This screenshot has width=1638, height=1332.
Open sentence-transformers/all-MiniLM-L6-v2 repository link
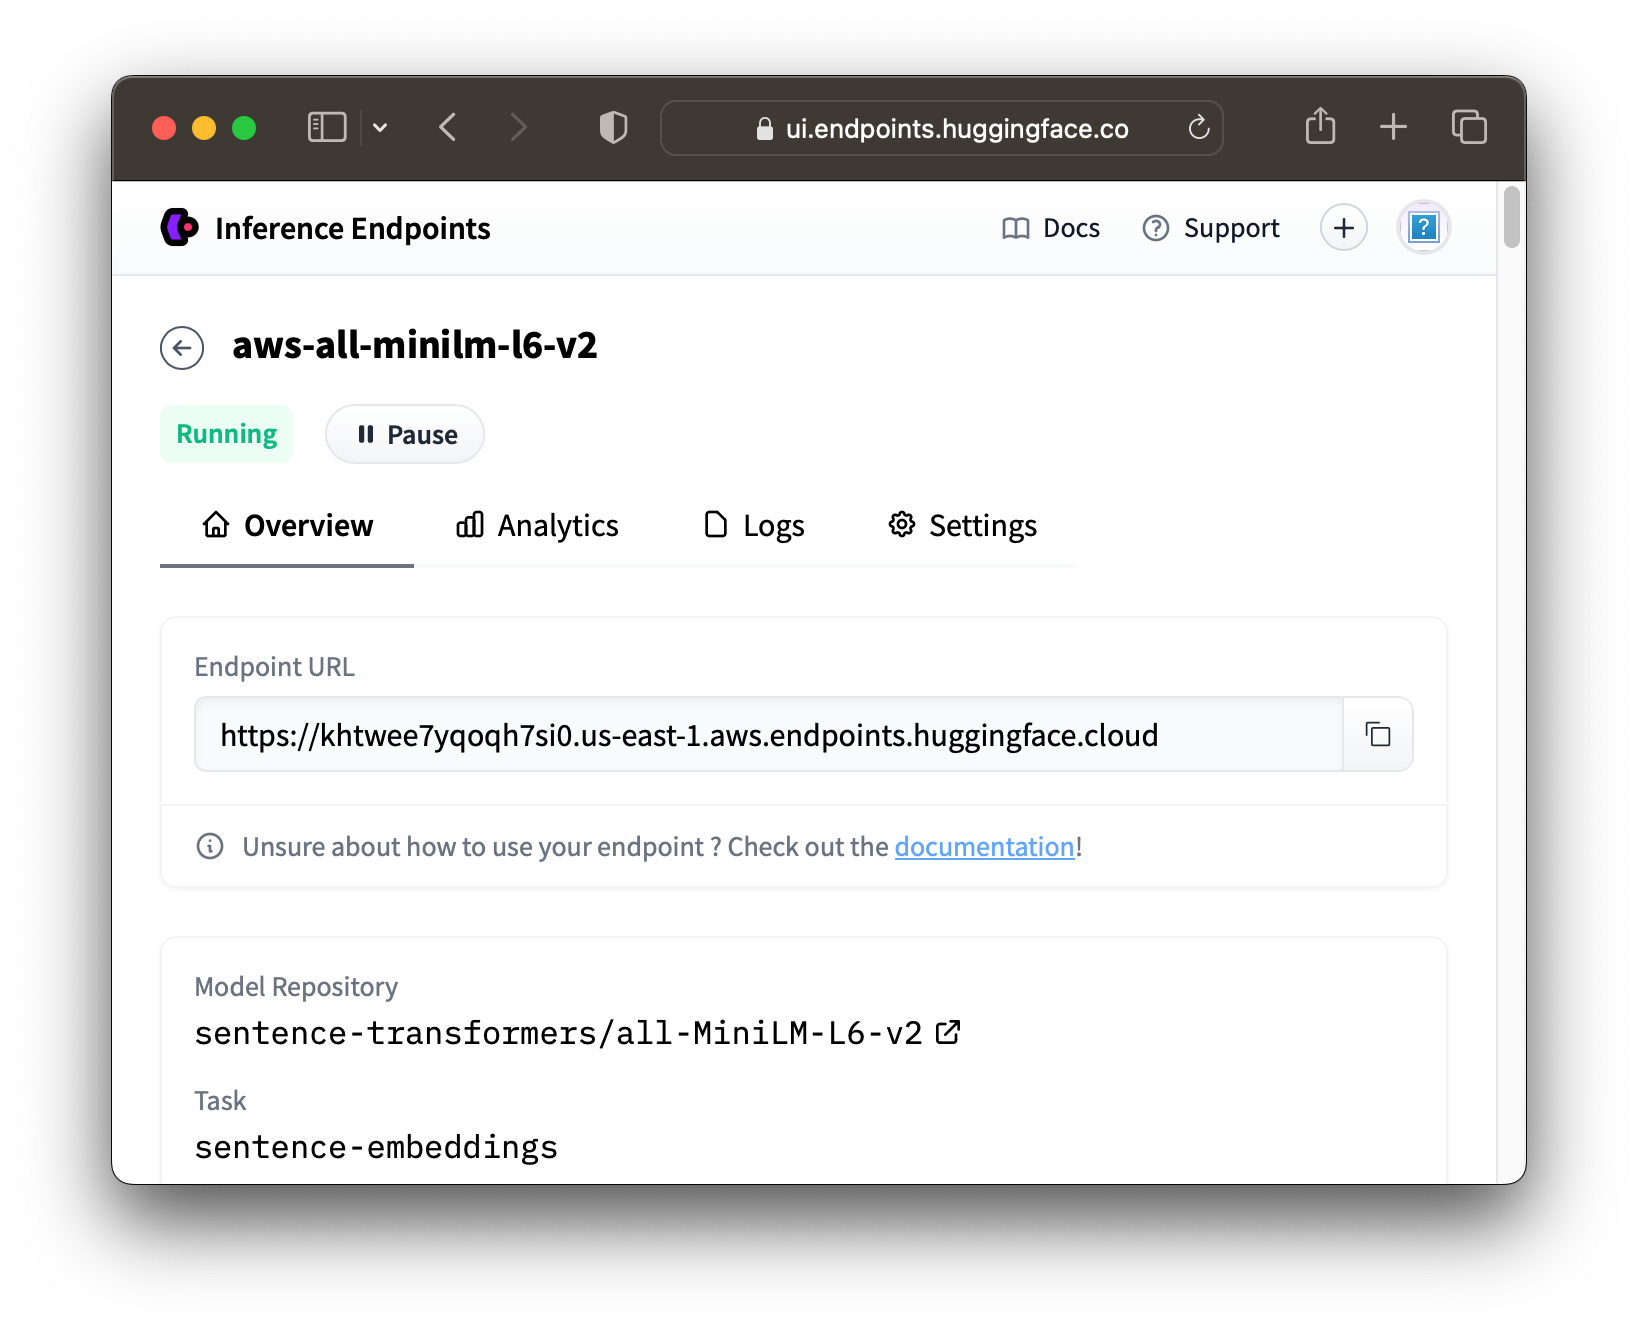click(x=559, y=1032)
